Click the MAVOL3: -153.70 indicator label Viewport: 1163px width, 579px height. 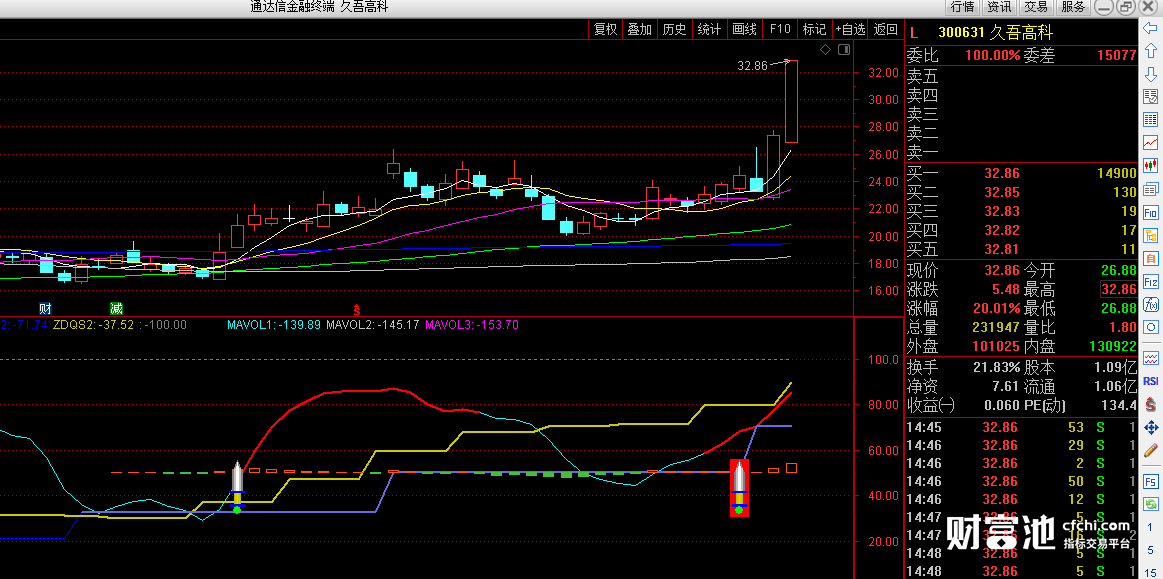click(x=472, y=325)
